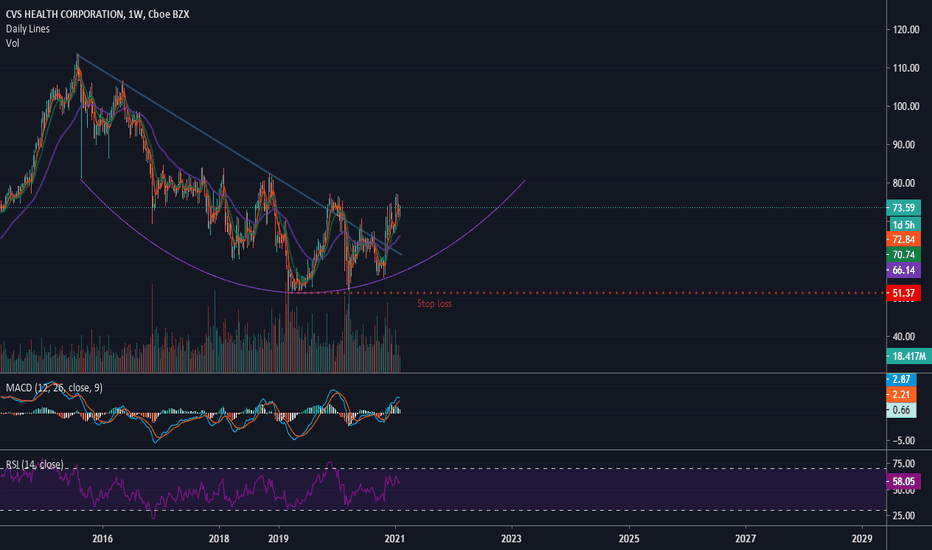Click the 2019 label on time axis
The image size is (932, 550).
click(x=278, y=539)
